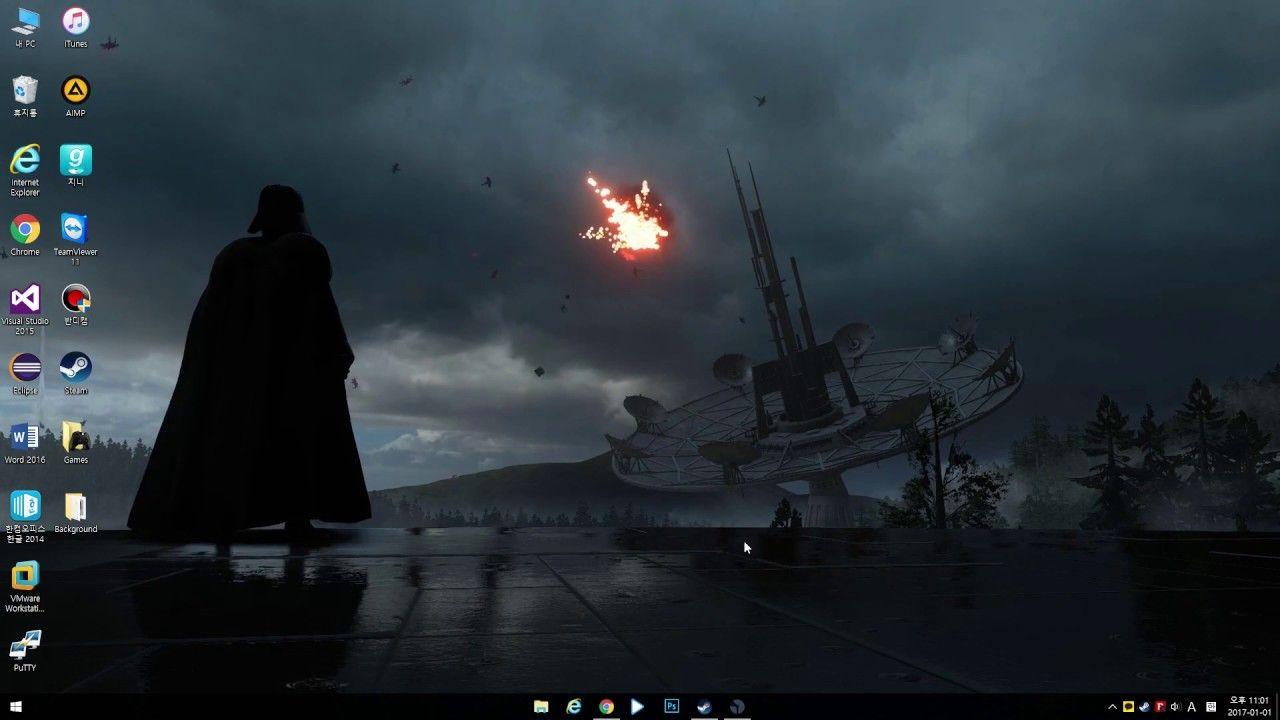Select the AIMP desktop shortcut

pyautogui.click(x=75, y=97)
